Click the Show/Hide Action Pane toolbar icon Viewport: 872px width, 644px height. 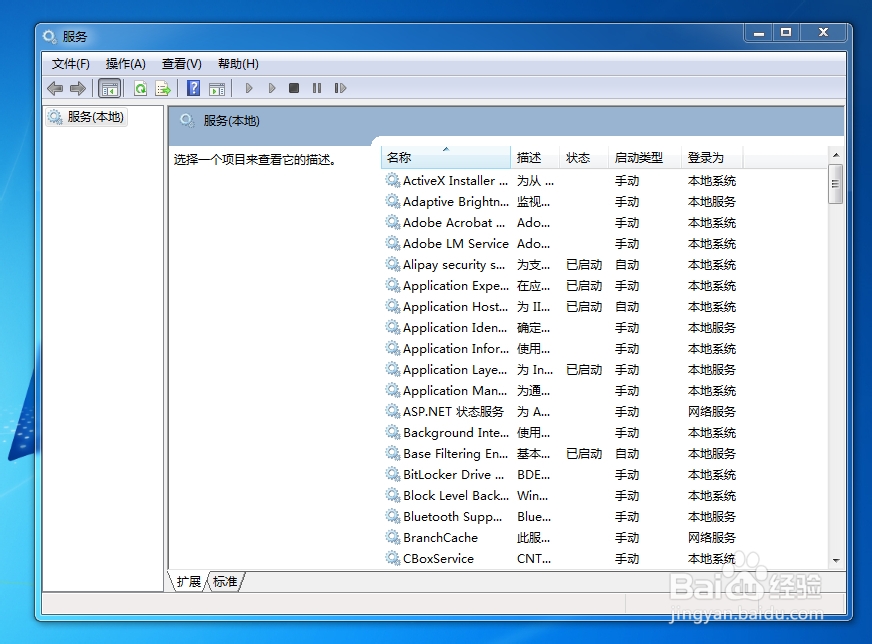point(217,88)
